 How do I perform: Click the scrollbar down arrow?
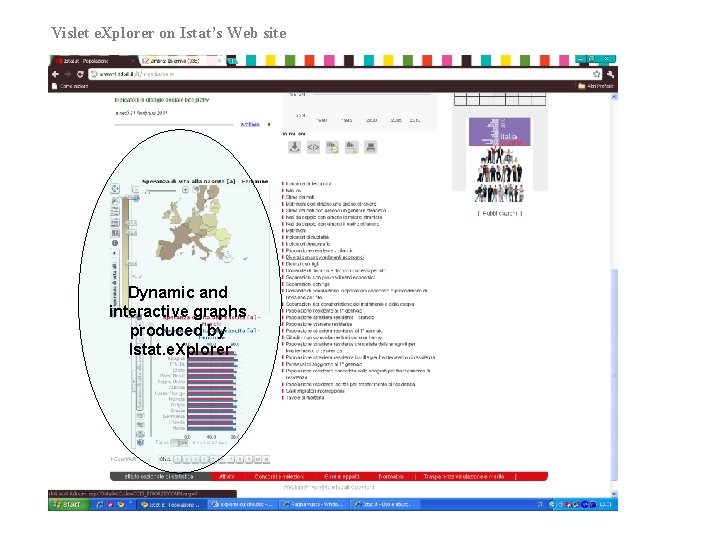(x=614, y=492)
